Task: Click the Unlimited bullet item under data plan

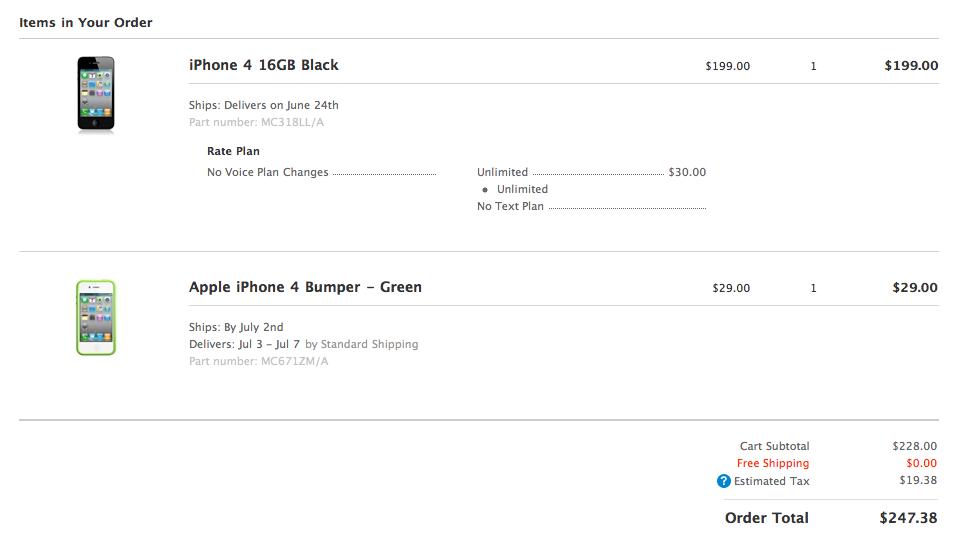Action: (522, 189)
